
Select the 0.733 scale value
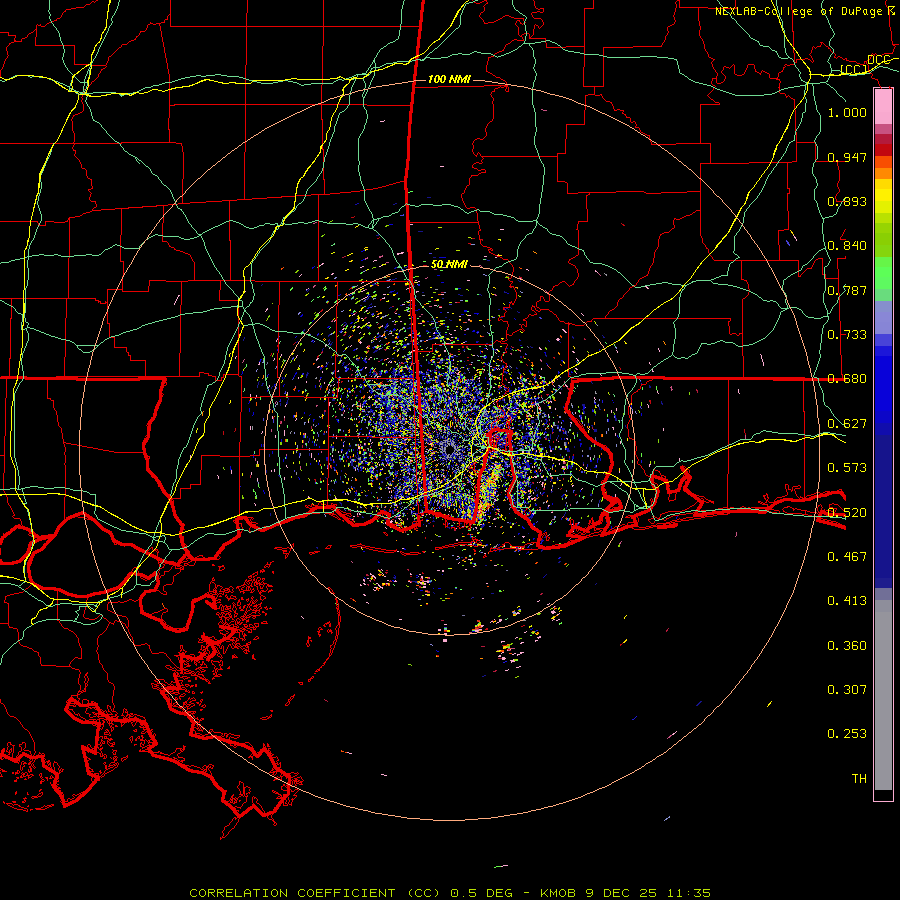click(x=847, y=335)
